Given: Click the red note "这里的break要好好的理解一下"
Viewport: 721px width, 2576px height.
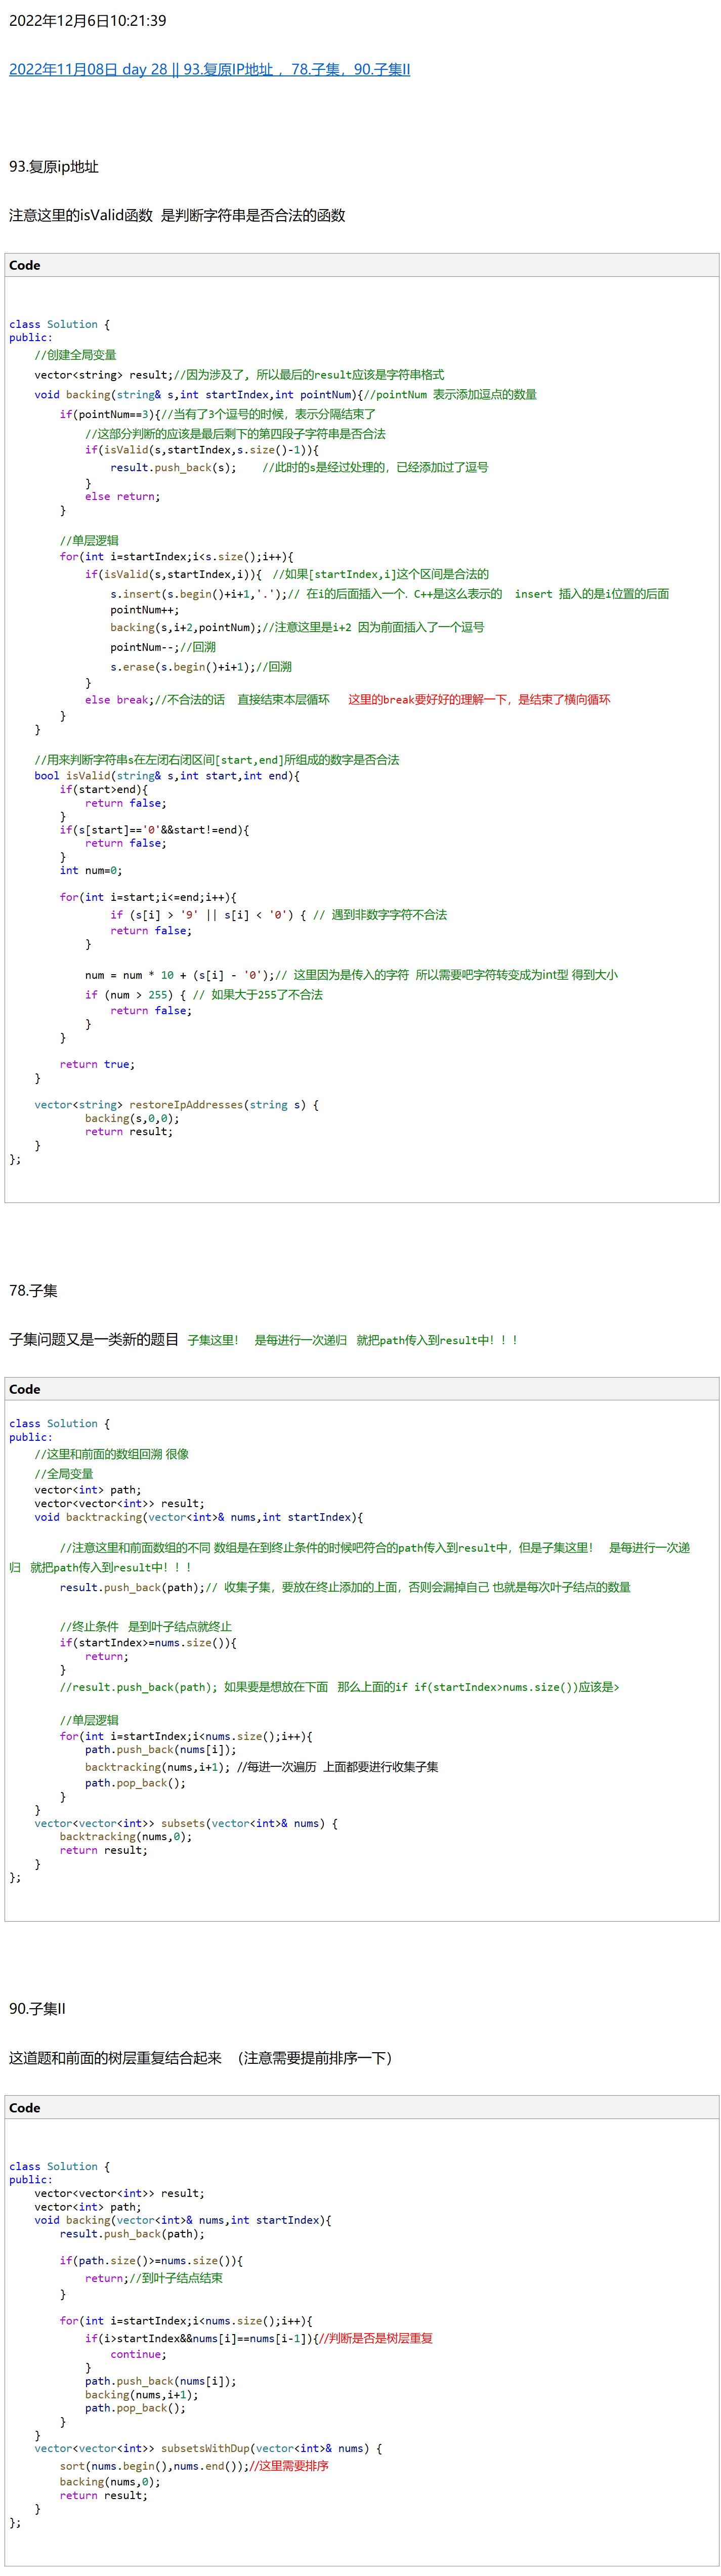Looking at the screenshot, I should click(x=427, y=700).
